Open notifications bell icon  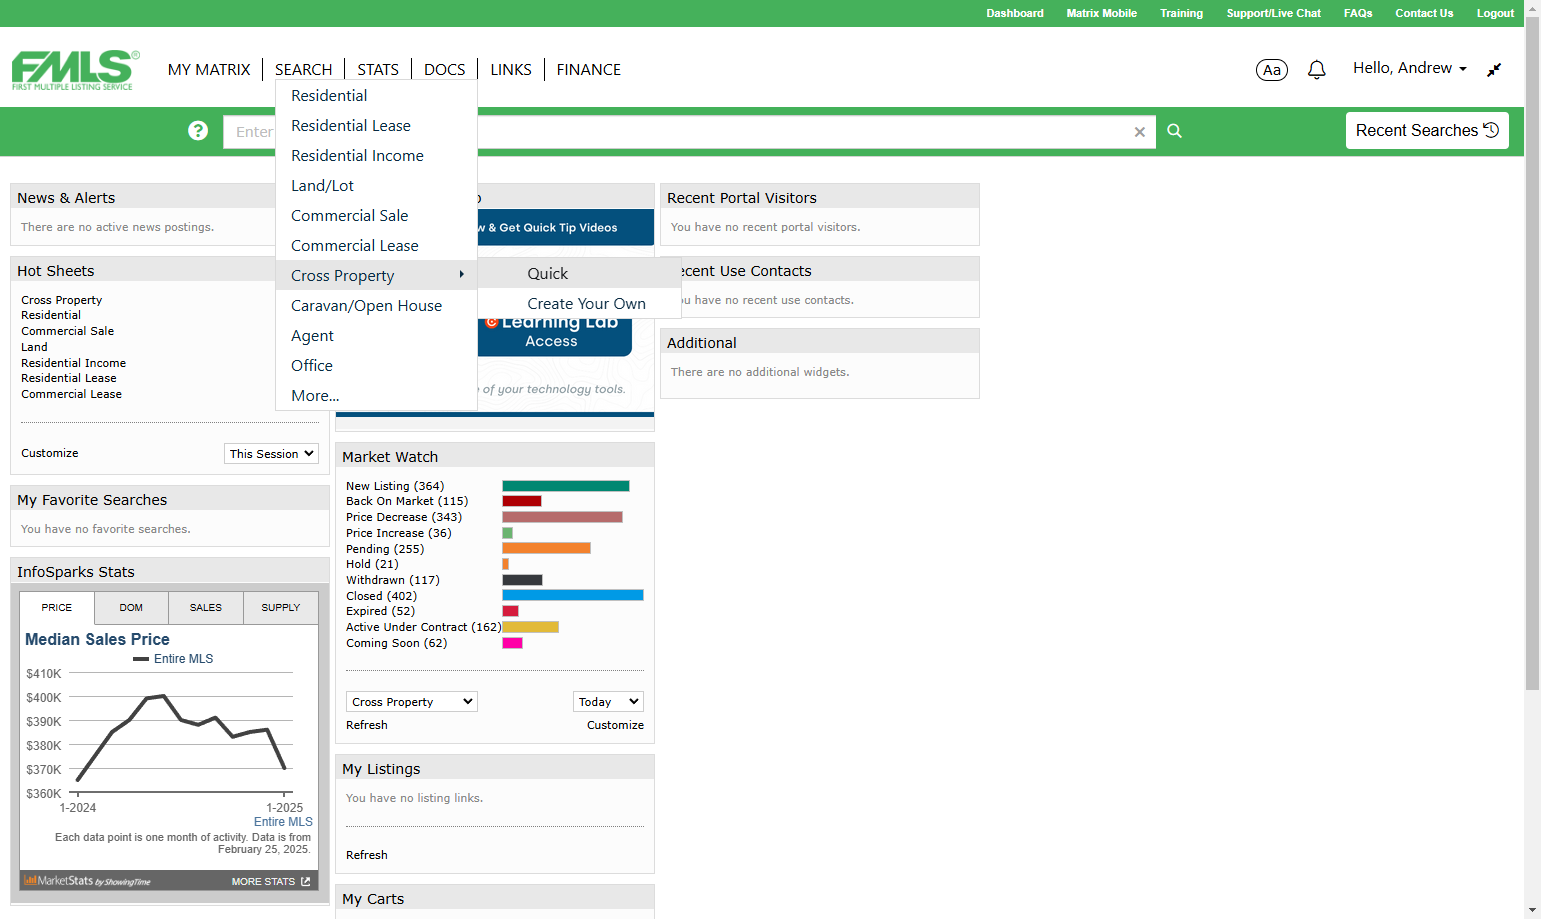(1317, 70)
